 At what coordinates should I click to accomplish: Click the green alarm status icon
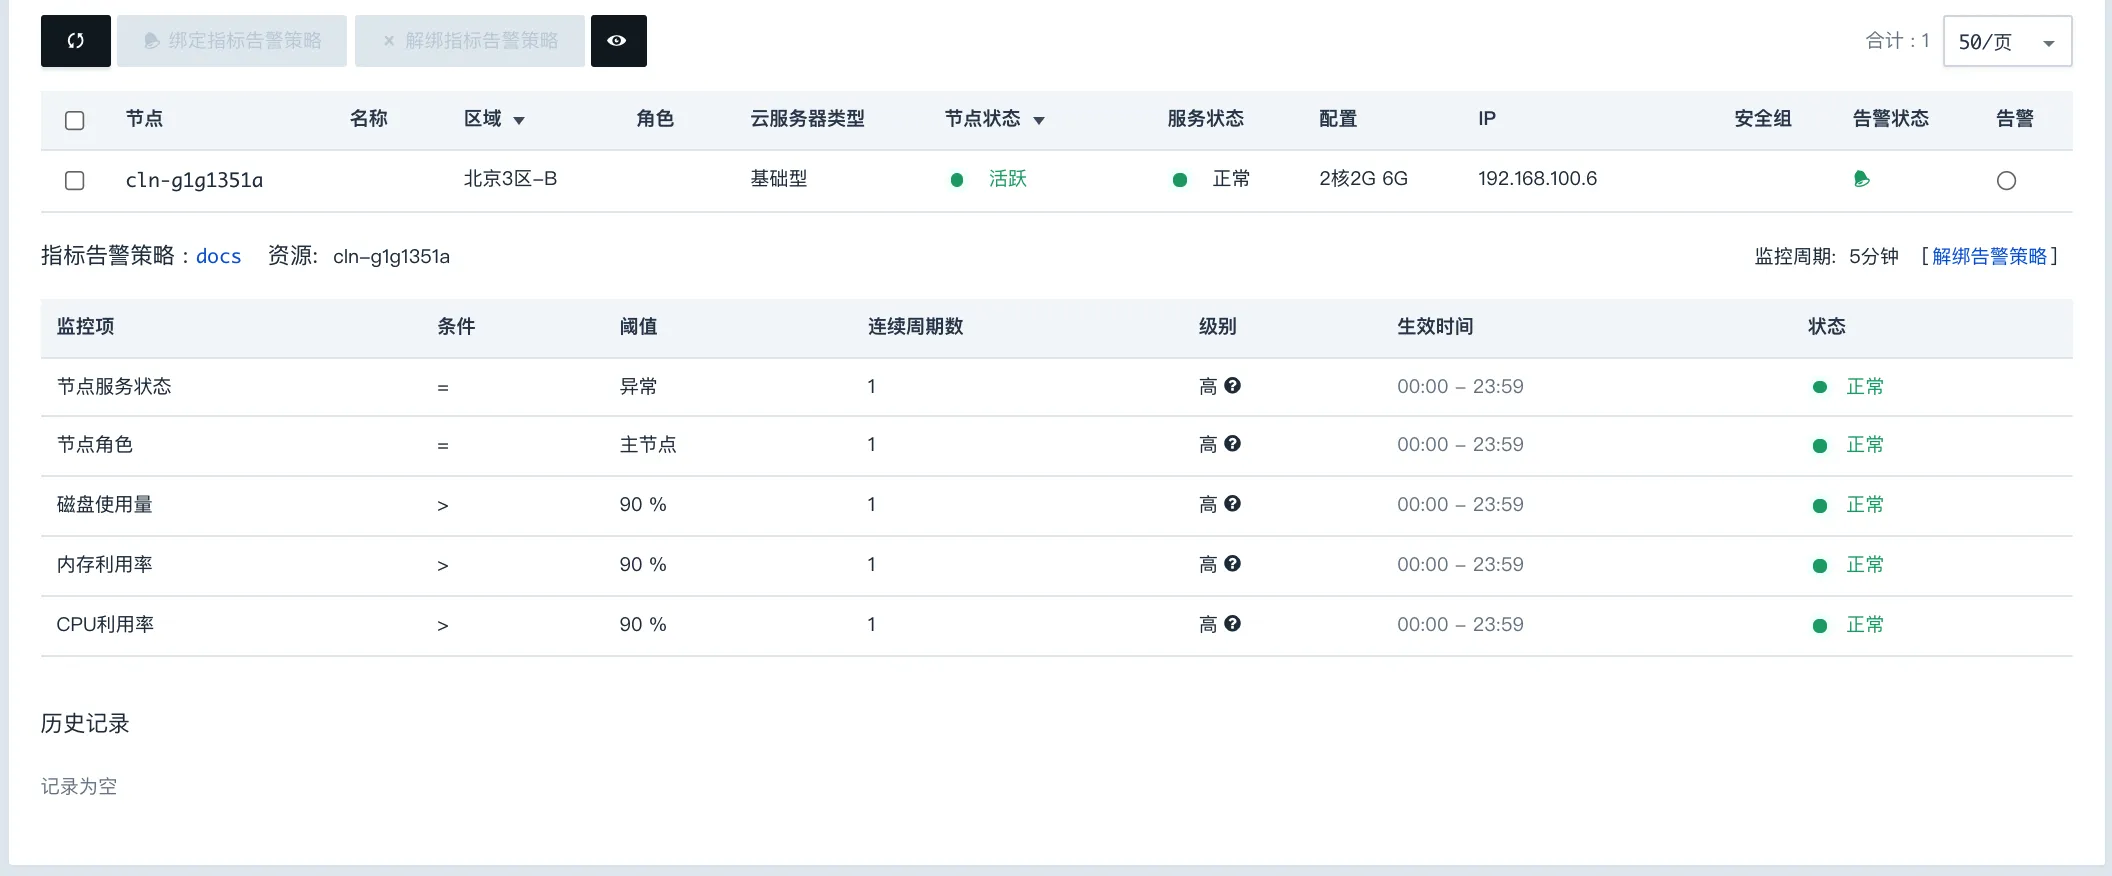click(1861, 179)
